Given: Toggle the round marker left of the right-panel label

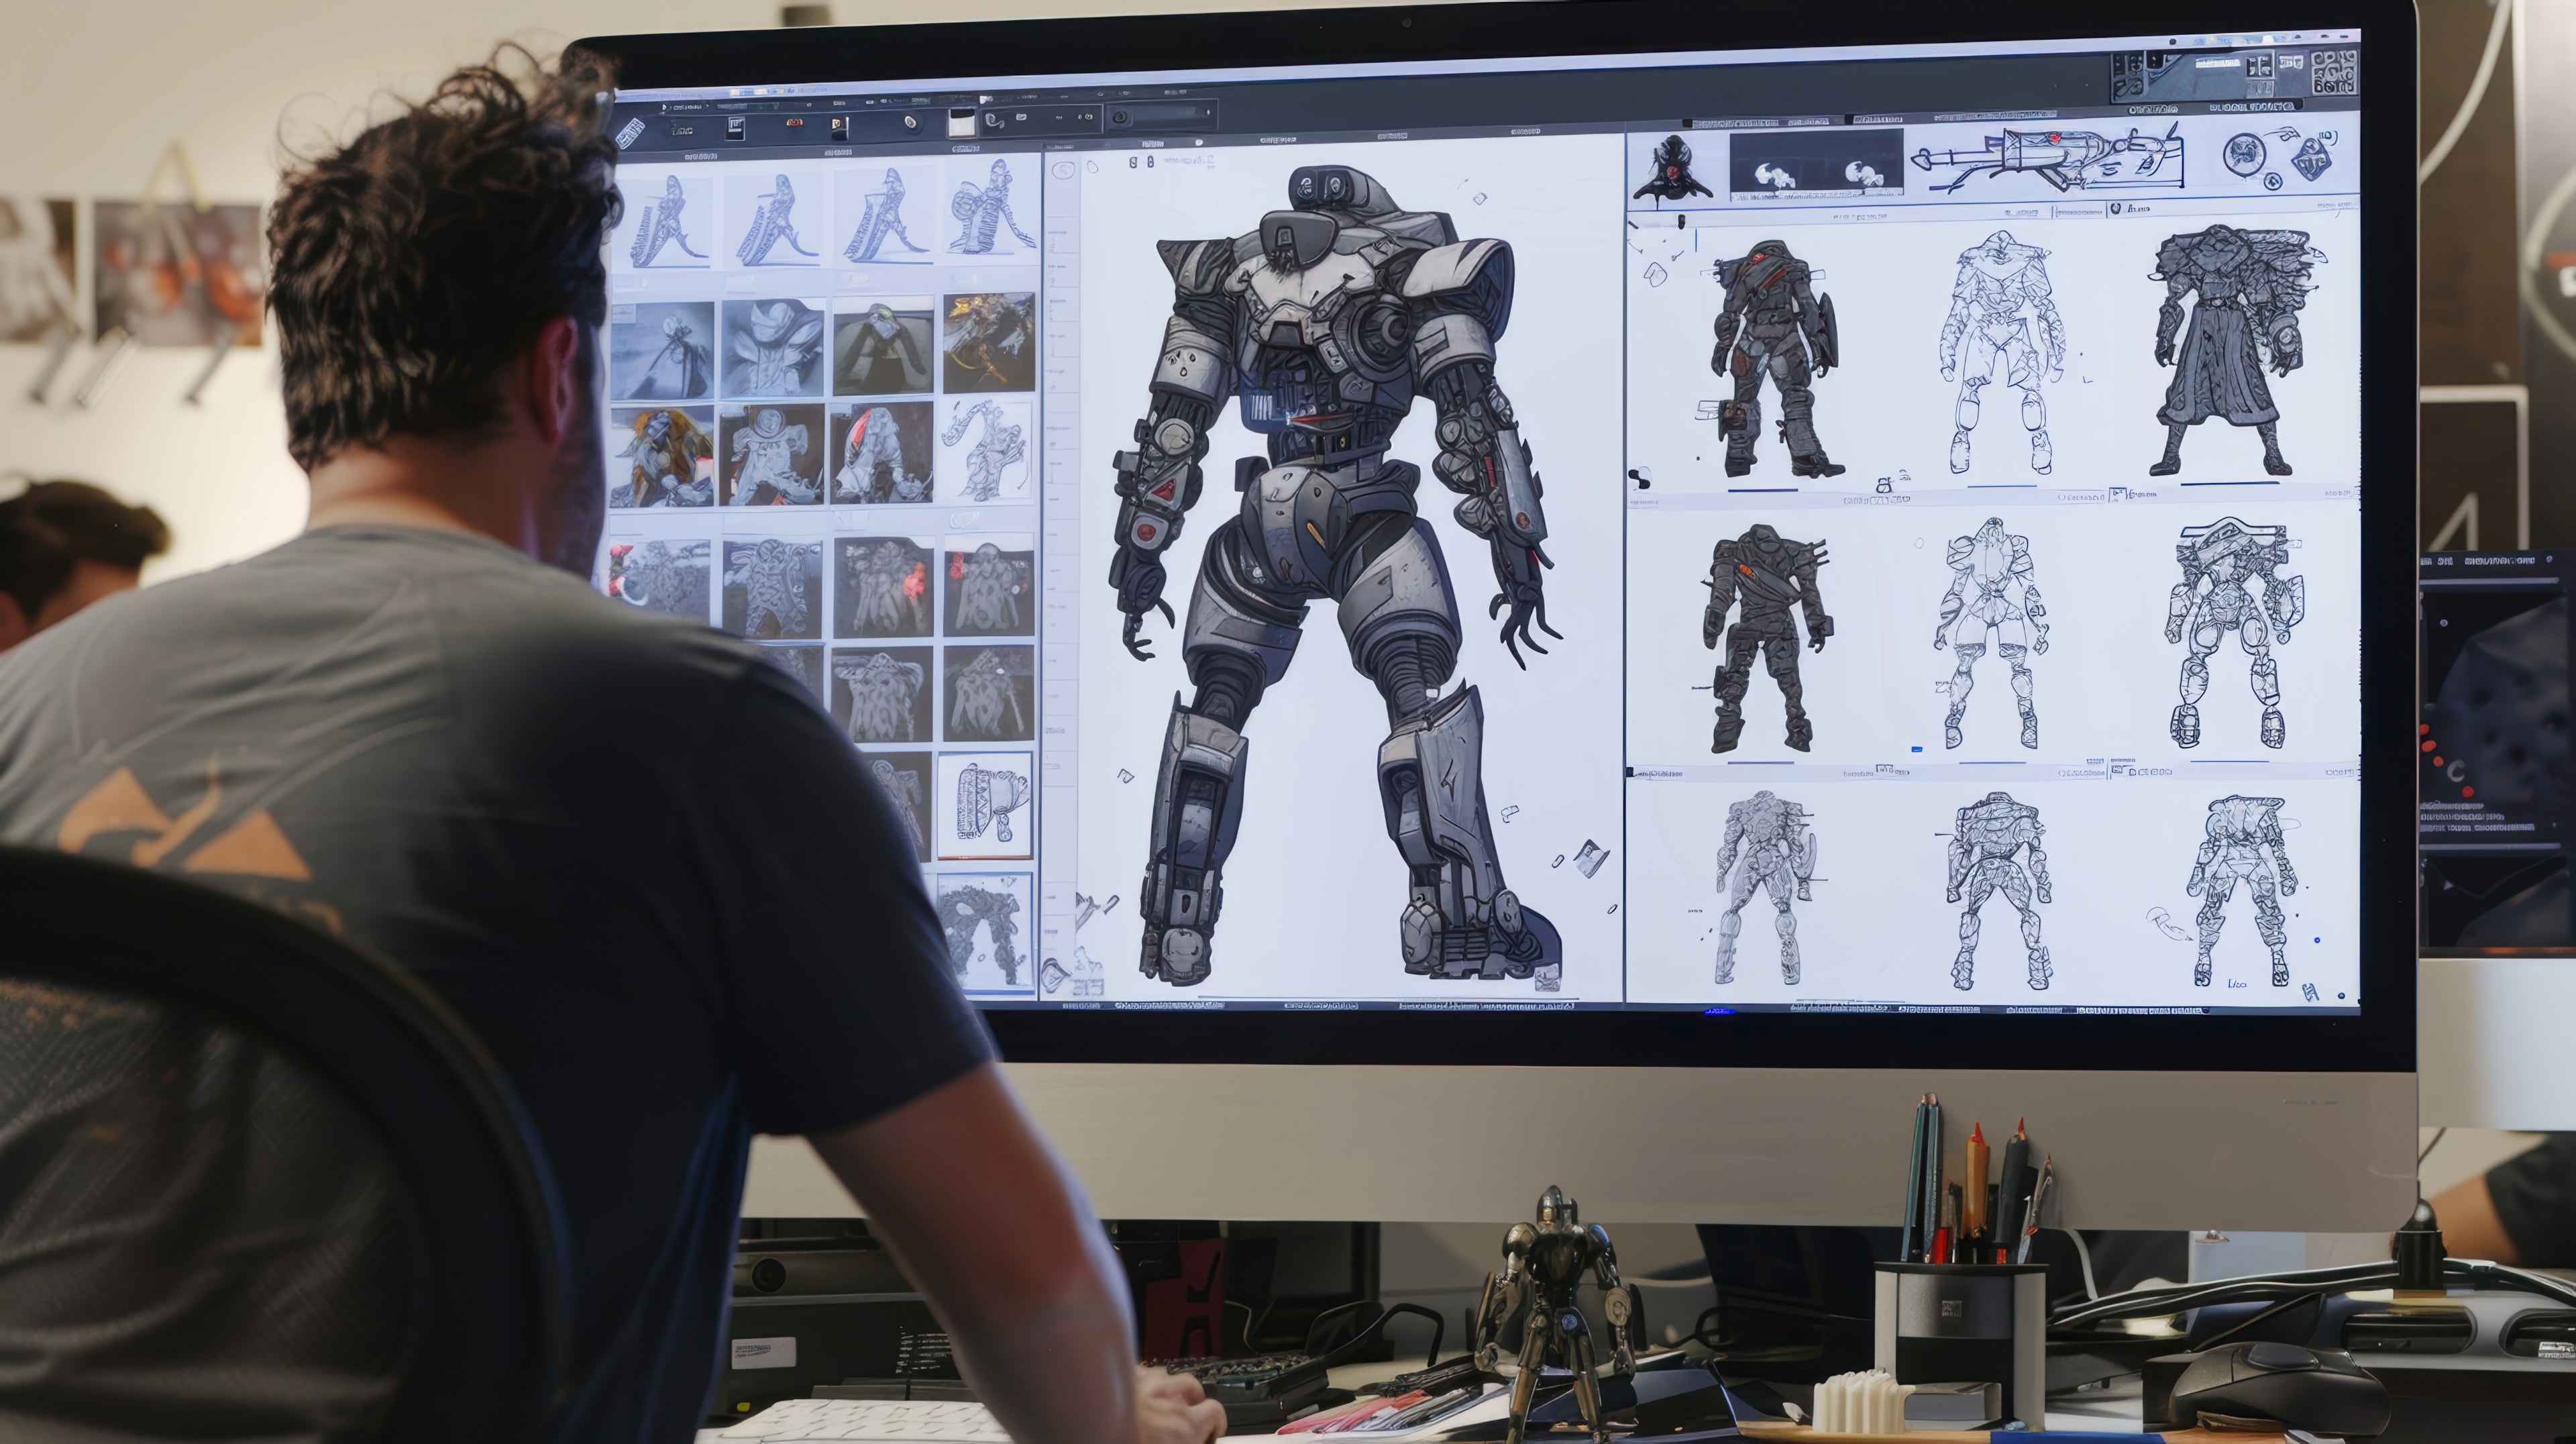Looking at the screenshot, I should pyautogui.click(x=2116, y=209).
